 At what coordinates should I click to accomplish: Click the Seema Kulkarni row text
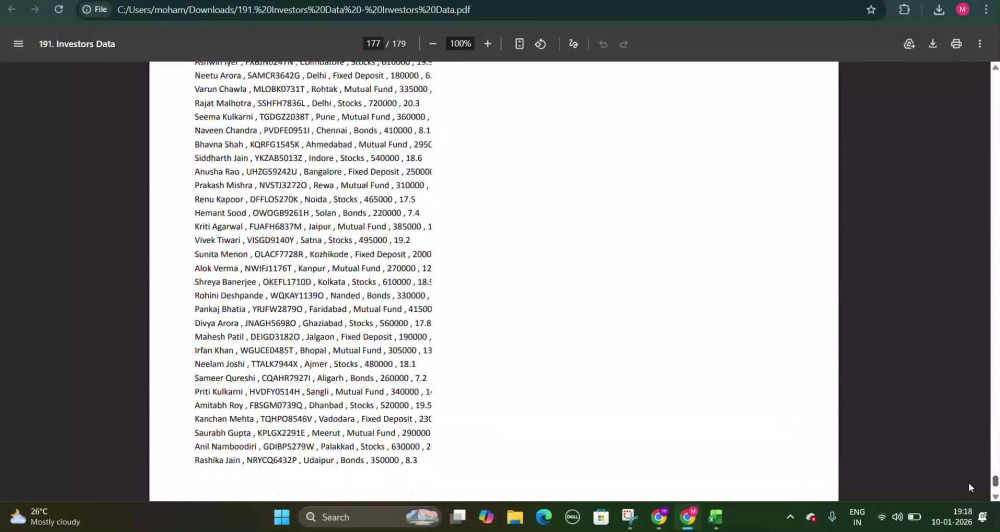click(312, 117)
